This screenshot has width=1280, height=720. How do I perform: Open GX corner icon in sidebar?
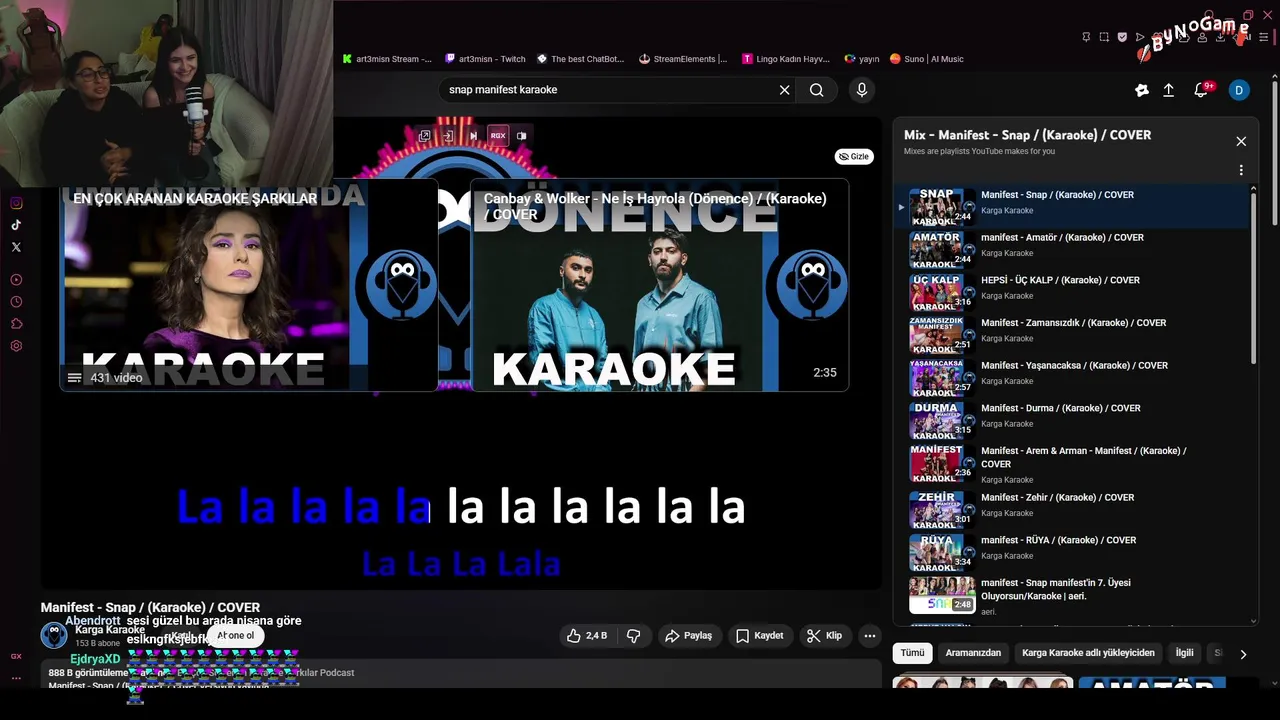[16, 657]
